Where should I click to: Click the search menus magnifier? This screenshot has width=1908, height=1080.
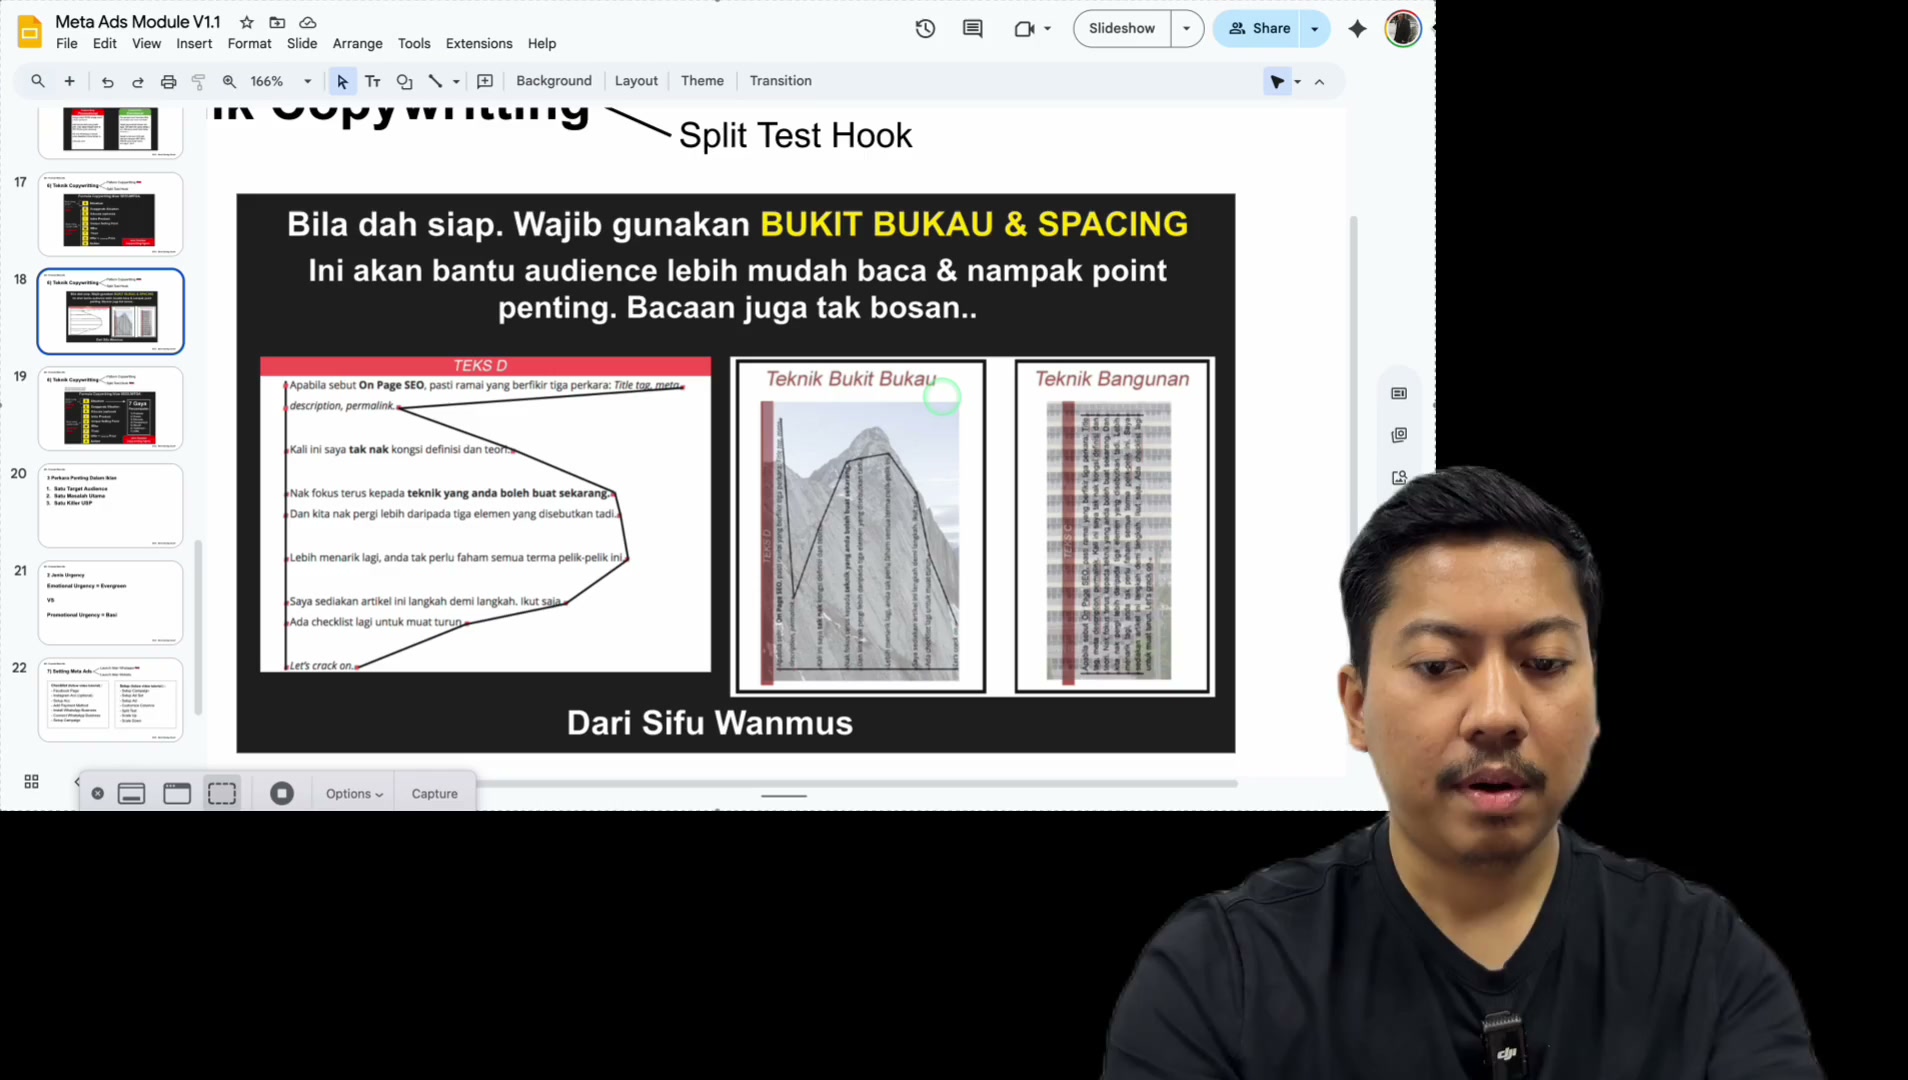tap(38, 81)
